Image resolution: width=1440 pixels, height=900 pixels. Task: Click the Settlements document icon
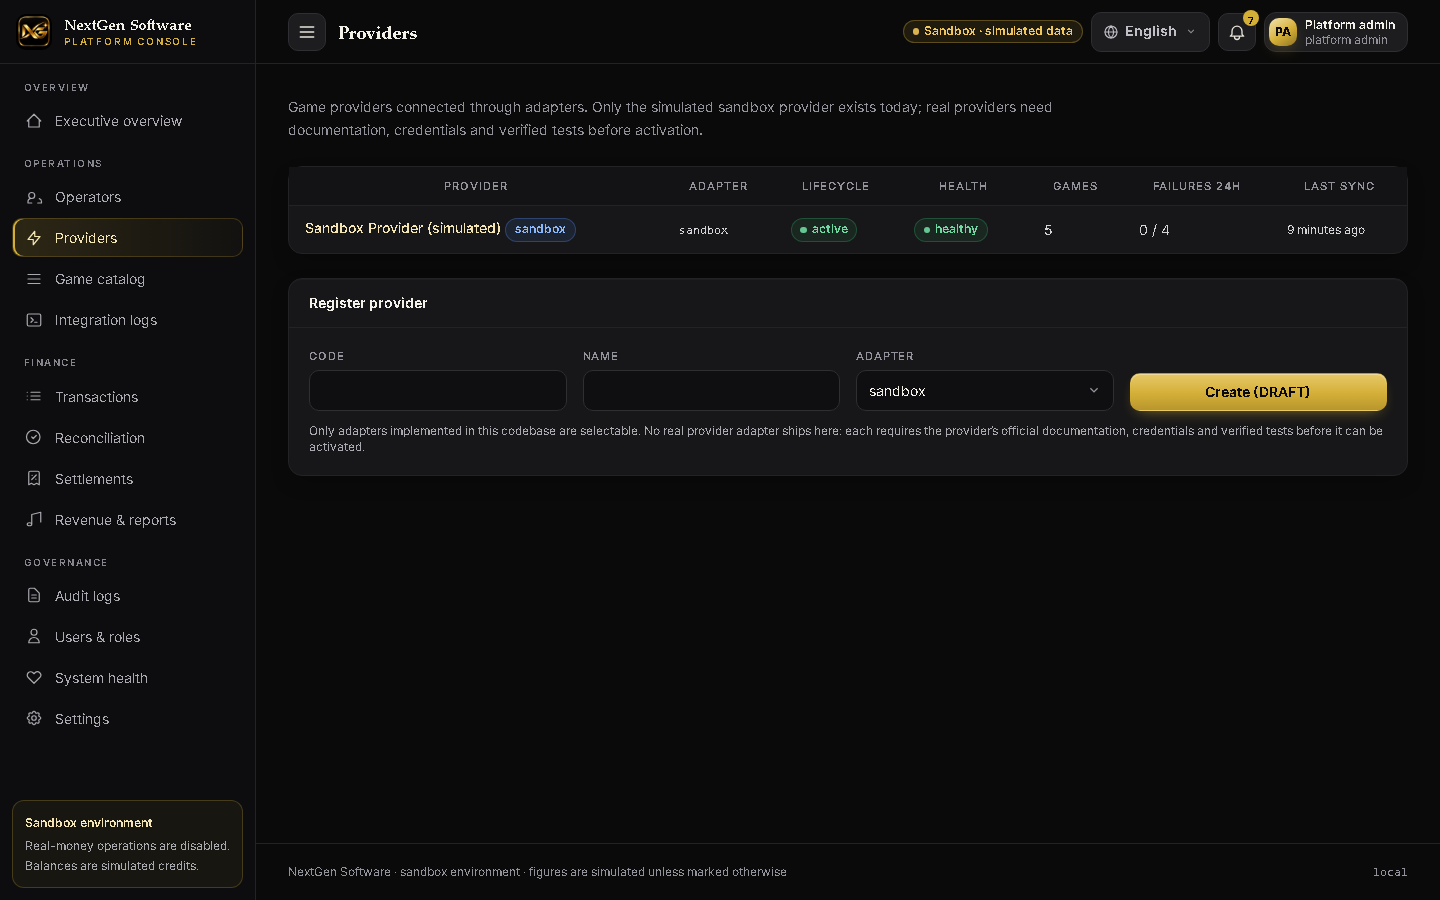click(34, 479)
